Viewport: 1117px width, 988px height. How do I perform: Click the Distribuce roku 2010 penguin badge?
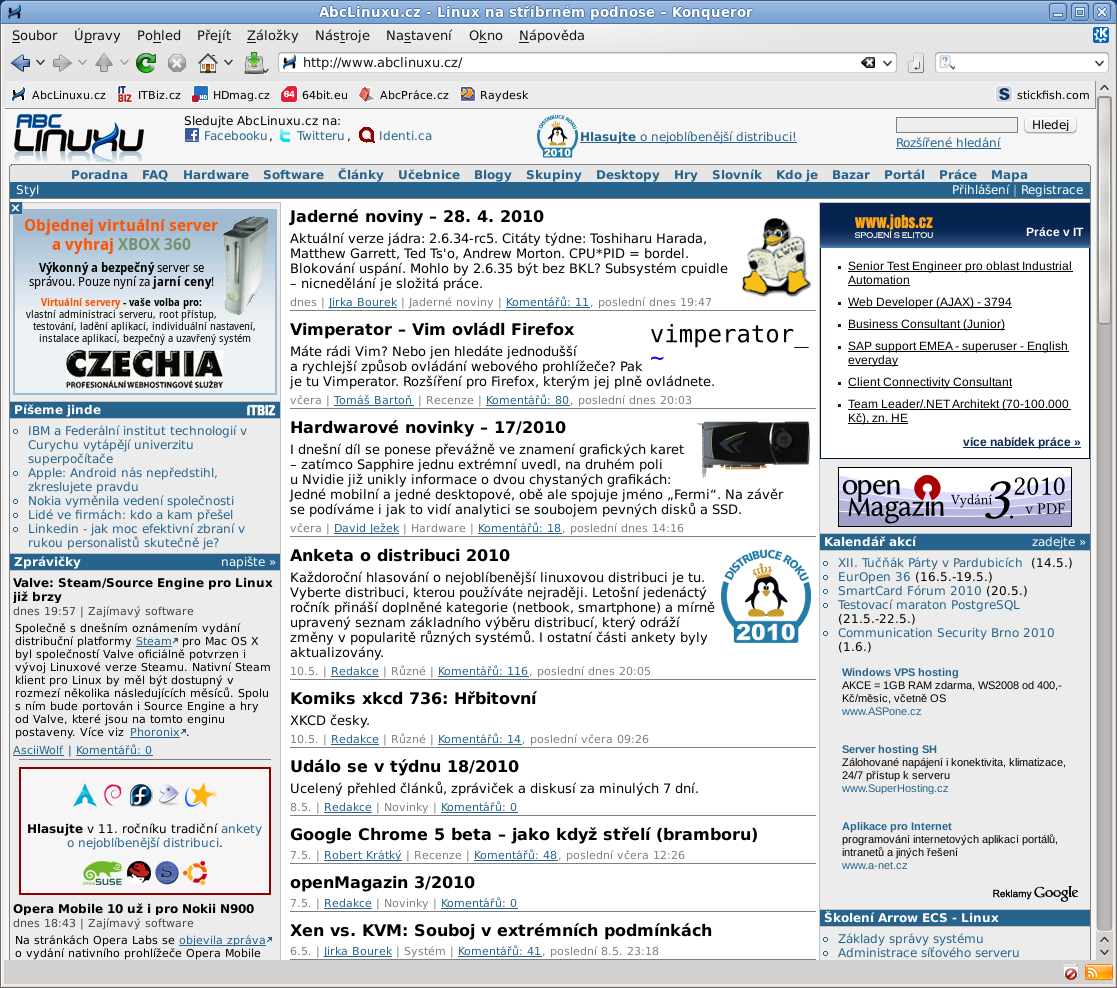(x=556, y=137)
